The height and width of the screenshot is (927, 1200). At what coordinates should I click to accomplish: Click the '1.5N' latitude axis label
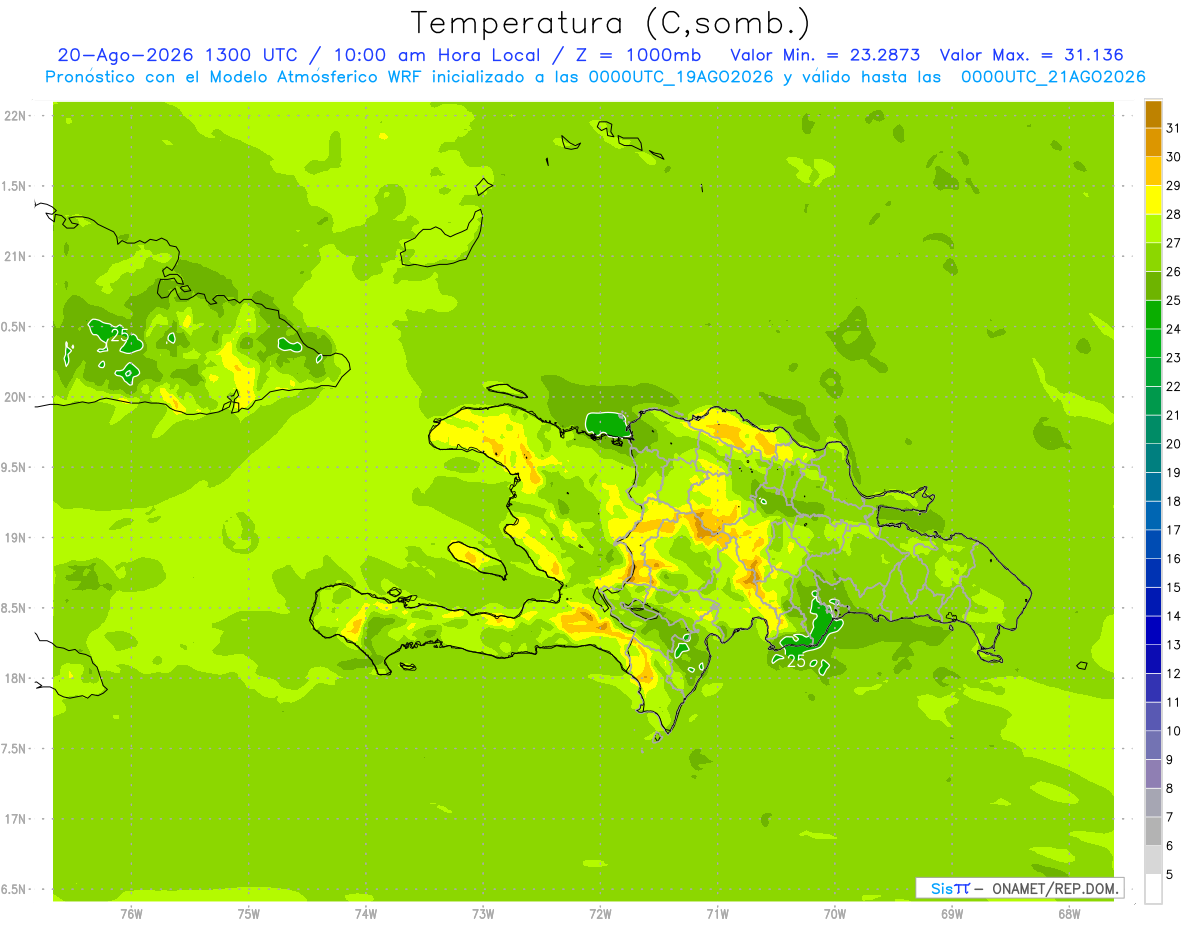(15, 186)
